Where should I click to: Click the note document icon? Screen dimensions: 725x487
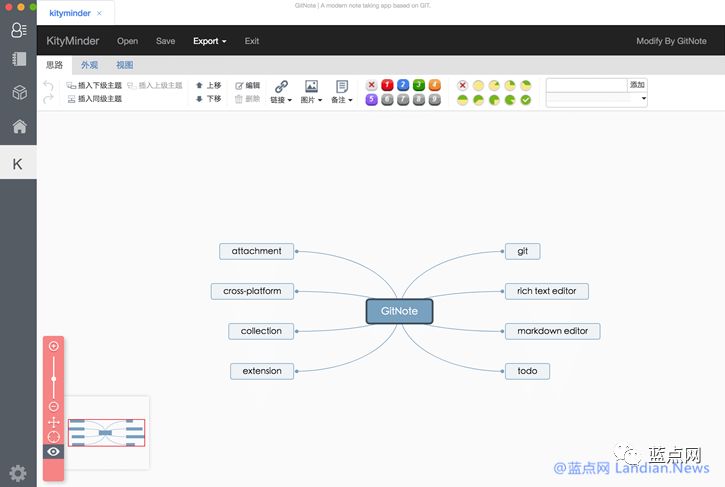[342, 86]
